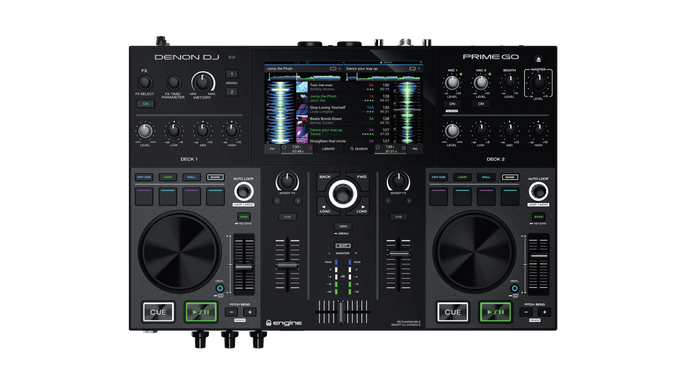Screen dimensions: 686x385
Task: Enable the Deck 1 SYNC button
Action: pyautogui.click(x=244, y=217)
